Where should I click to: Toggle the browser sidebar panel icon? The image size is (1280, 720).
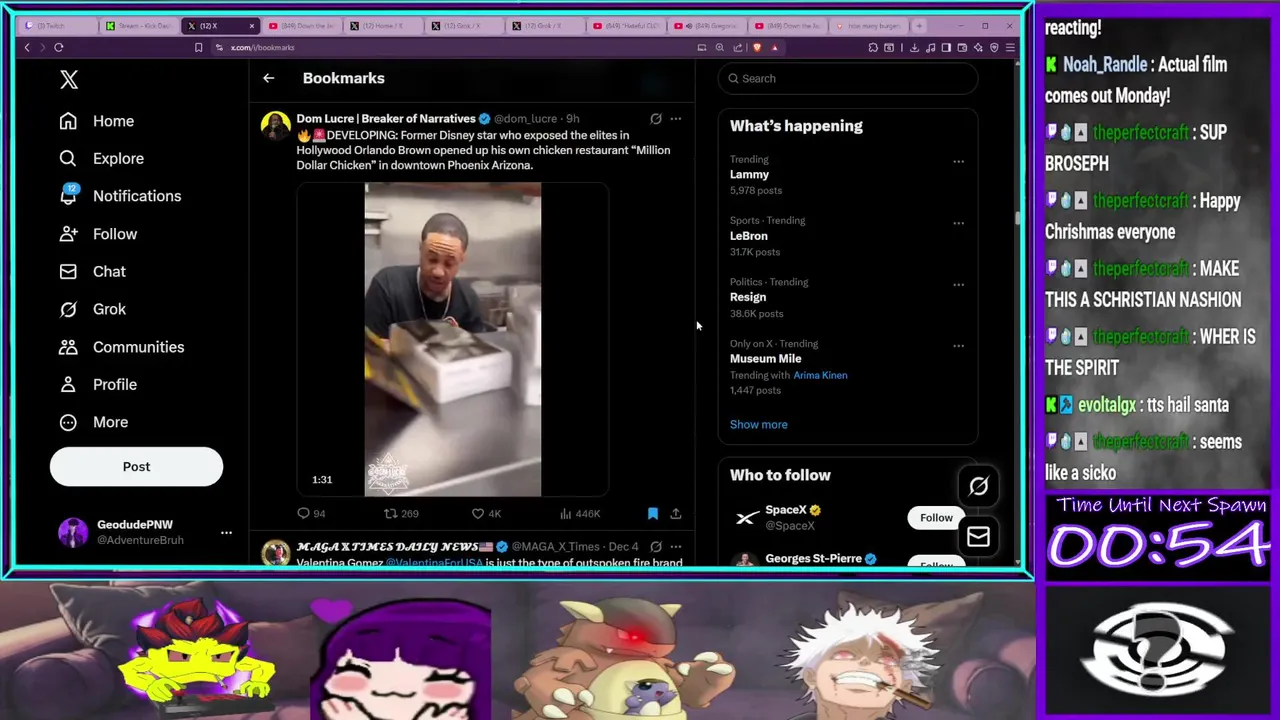click(x=946, y=47)
